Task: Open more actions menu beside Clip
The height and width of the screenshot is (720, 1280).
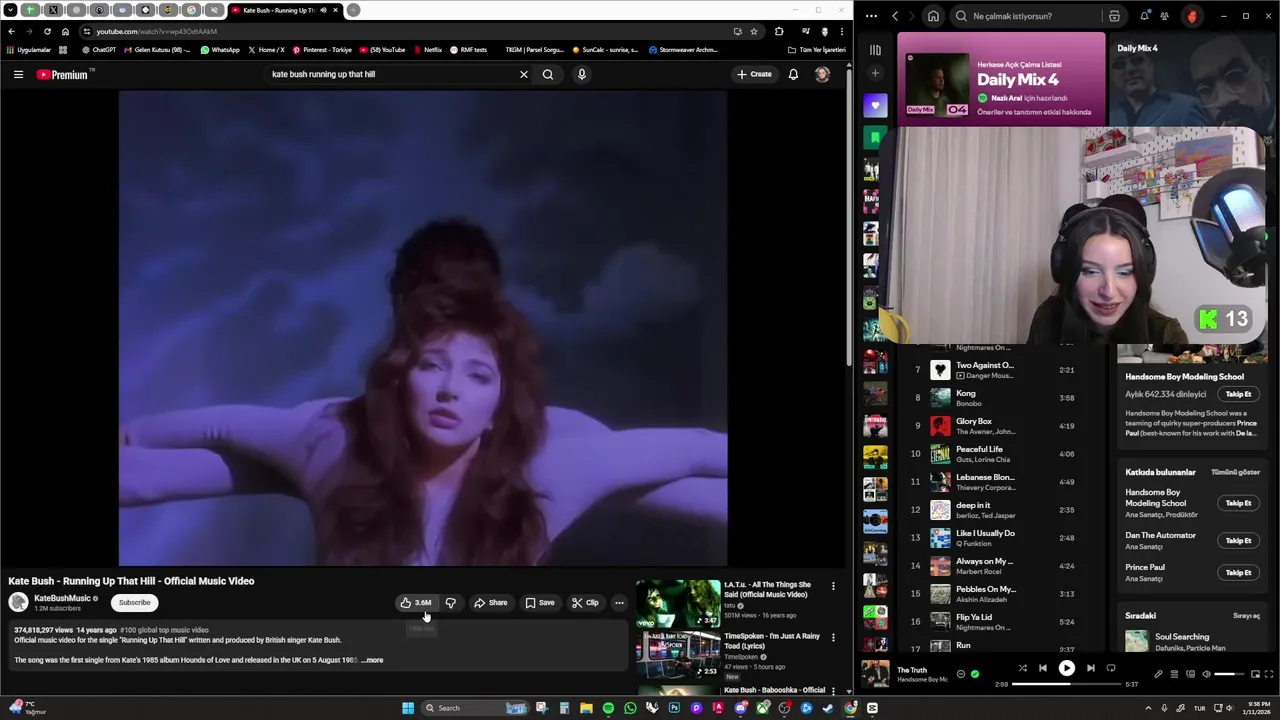Action: [x=619, y=602]
